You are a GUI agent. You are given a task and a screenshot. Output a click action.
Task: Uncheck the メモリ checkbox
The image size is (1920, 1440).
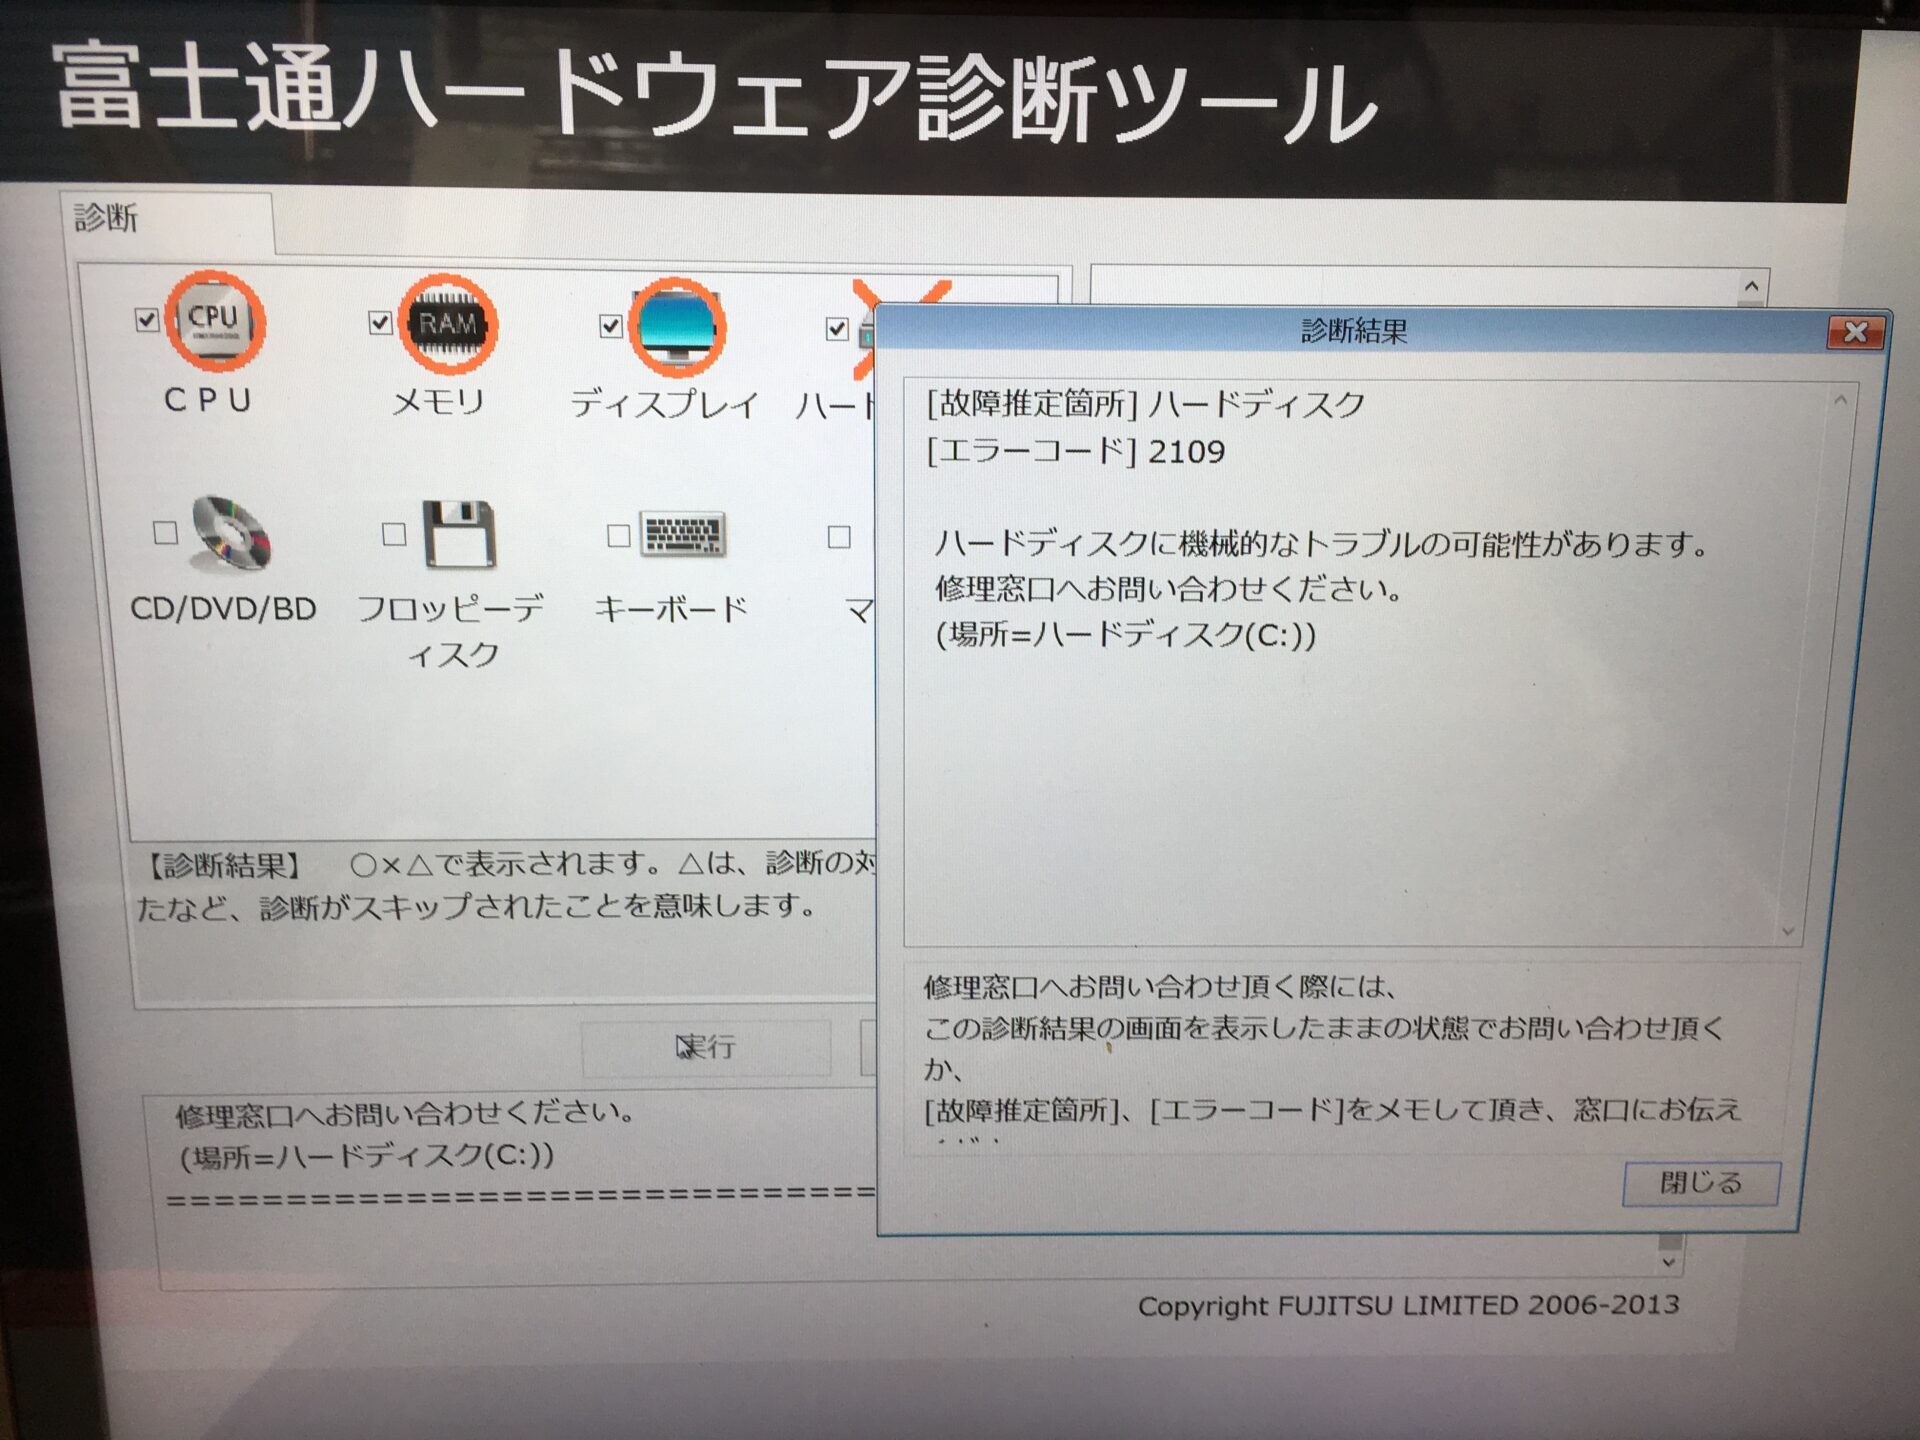click(x=379, y=323)
